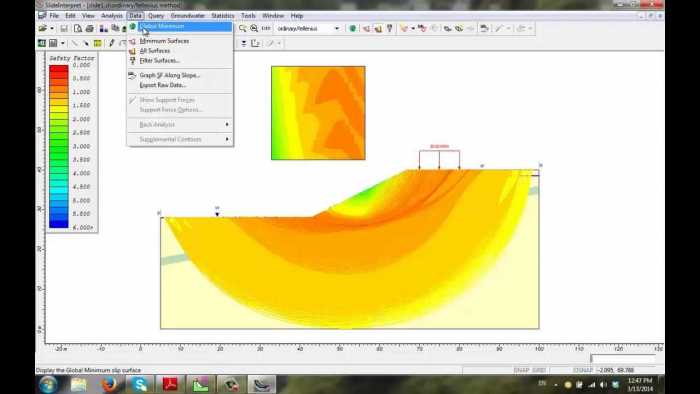The width and height of the screenshot is (700, 394).
Task: Click the Save disk toolbar icon
Action: pyautogui.click(x=64, y=29)
